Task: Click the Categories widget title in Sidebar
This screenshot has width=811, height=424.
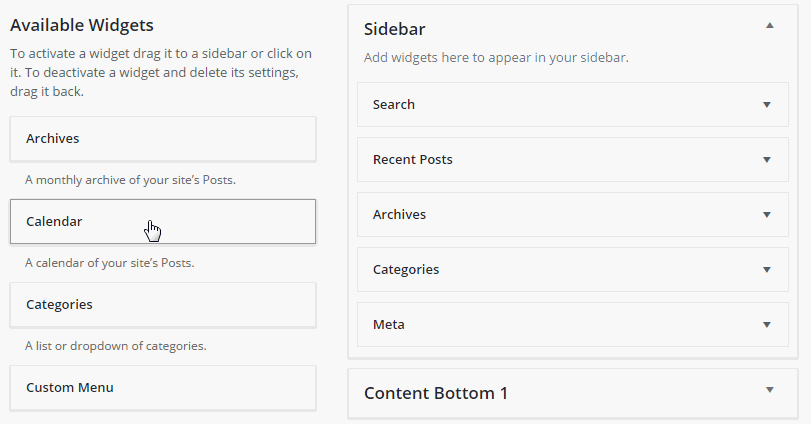Action: (406, 269)
